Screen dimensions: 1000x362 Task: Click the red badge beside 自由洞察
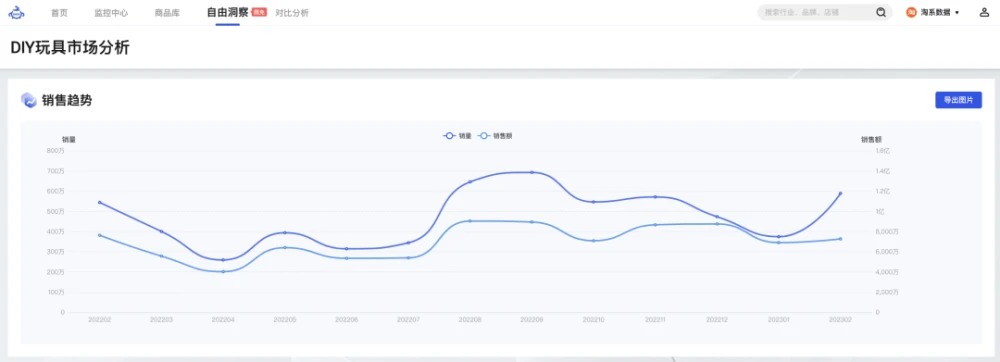click(x=259, y=11)
